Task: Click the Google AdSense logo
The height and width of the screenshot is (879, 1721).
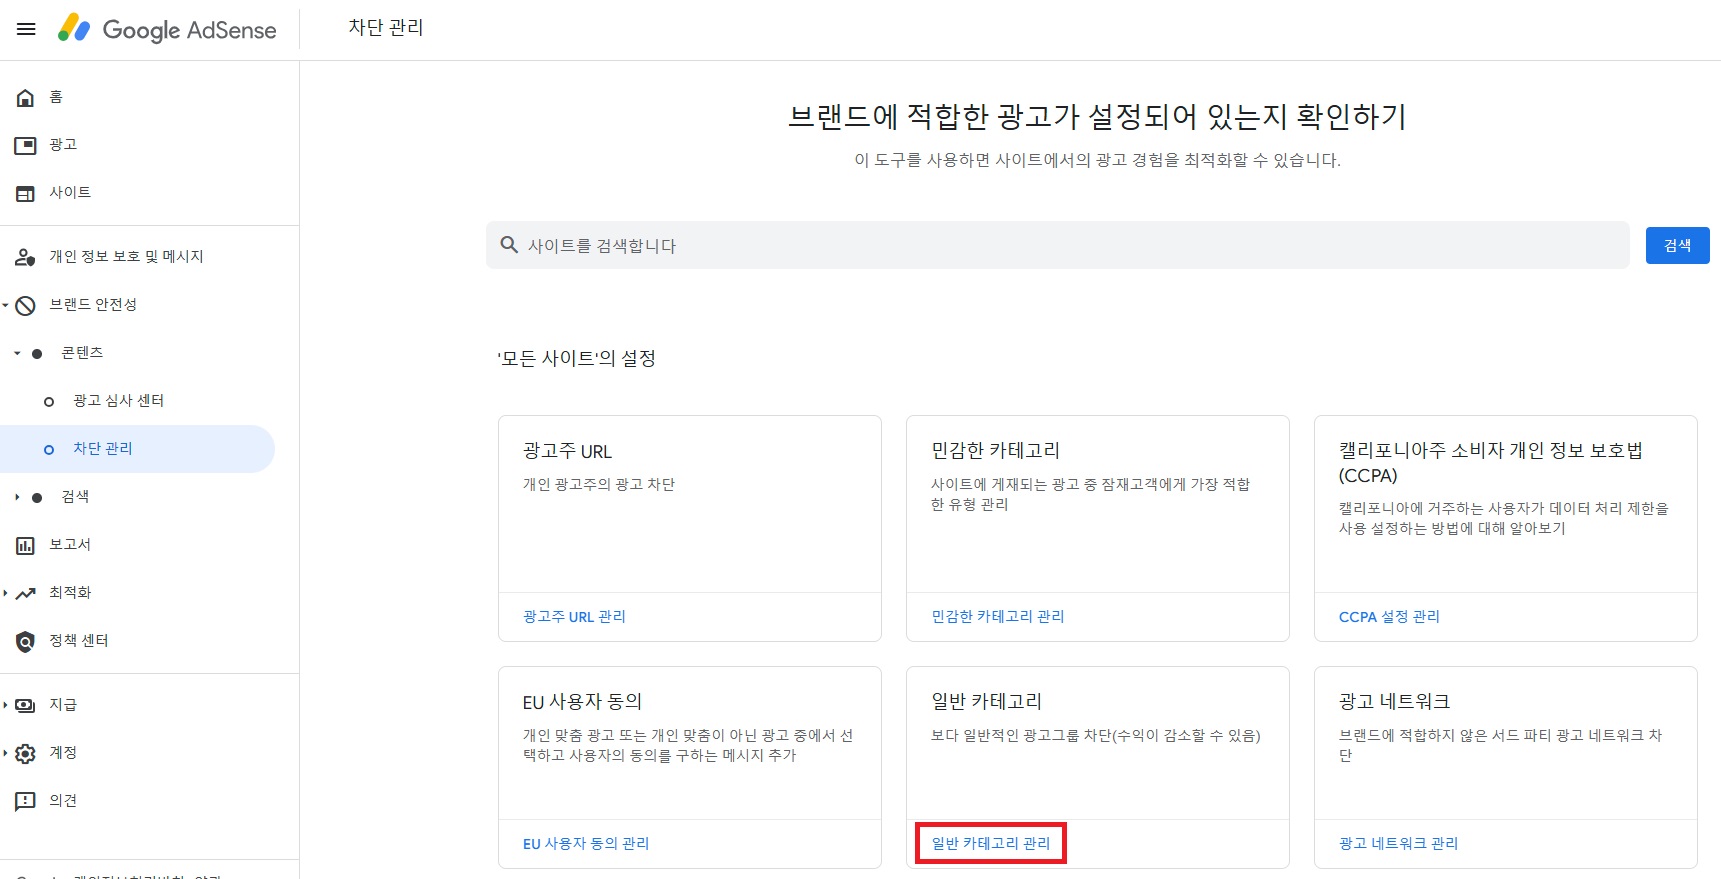Action: (x=167, y=29)
